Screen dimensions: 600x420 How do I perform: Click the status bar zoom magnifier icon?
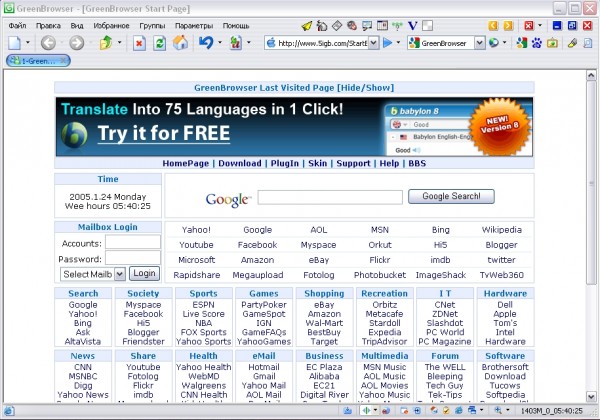click(x=498, y=410)
